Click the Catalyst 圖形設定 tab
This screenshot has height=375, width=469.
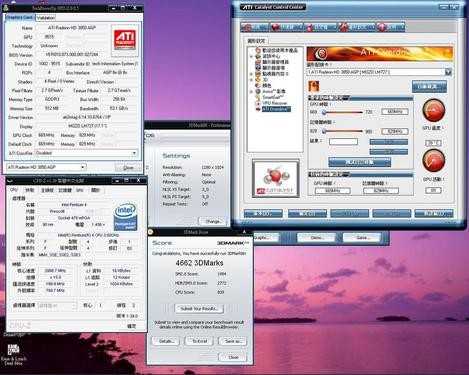coord(256,41)
